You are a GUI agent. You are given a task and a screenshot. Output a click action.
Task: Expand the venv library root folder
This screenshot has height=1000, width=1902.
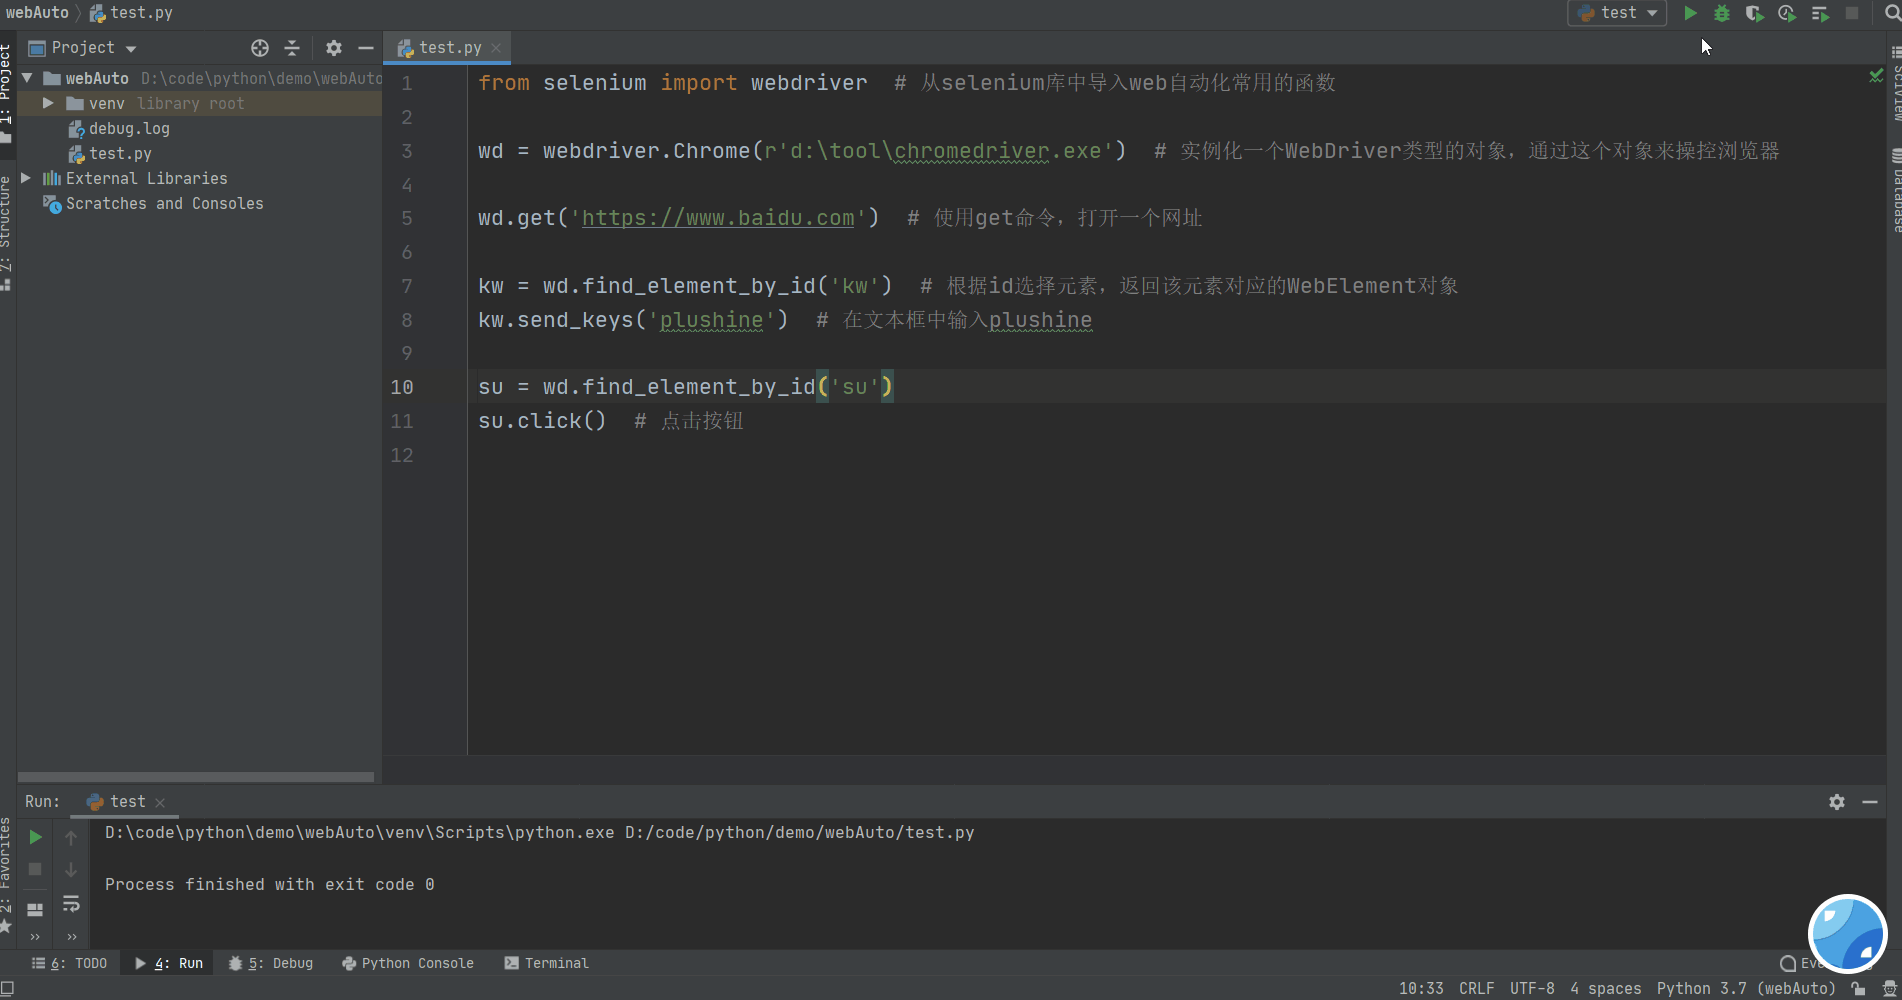coord(47,103)
